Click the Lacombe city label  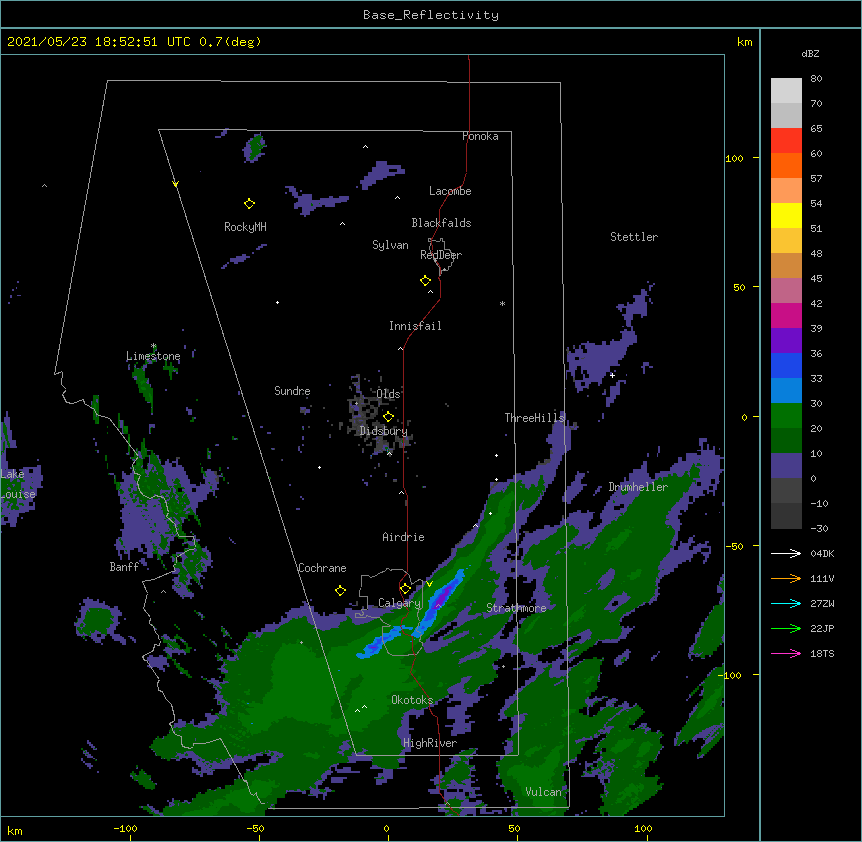tap(450, 191)
